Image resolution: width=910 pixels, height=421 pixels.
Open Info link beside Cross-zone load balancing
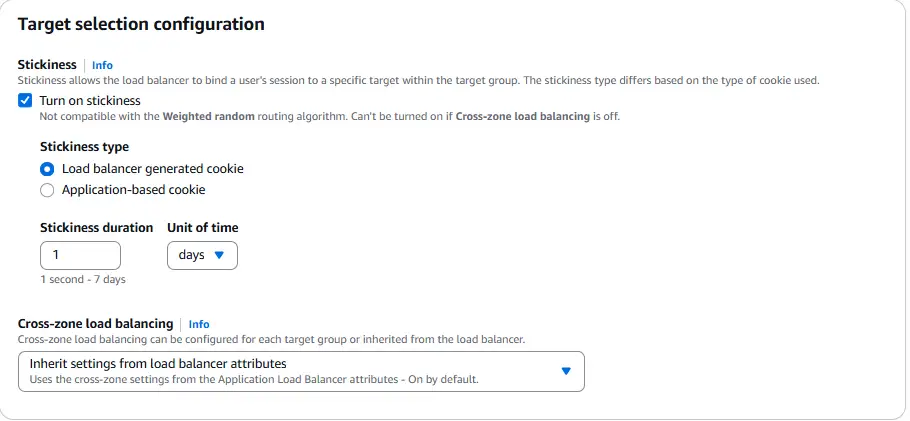point(199,324)
